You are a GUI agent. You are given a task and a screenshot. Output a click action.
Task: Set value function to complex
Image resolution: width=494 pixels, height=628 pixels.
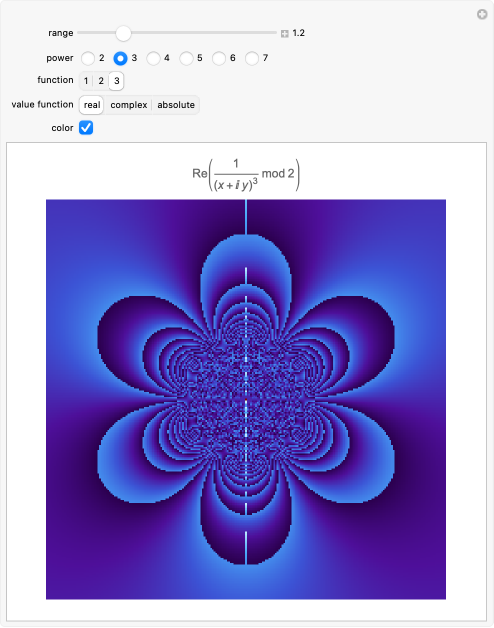129,105
